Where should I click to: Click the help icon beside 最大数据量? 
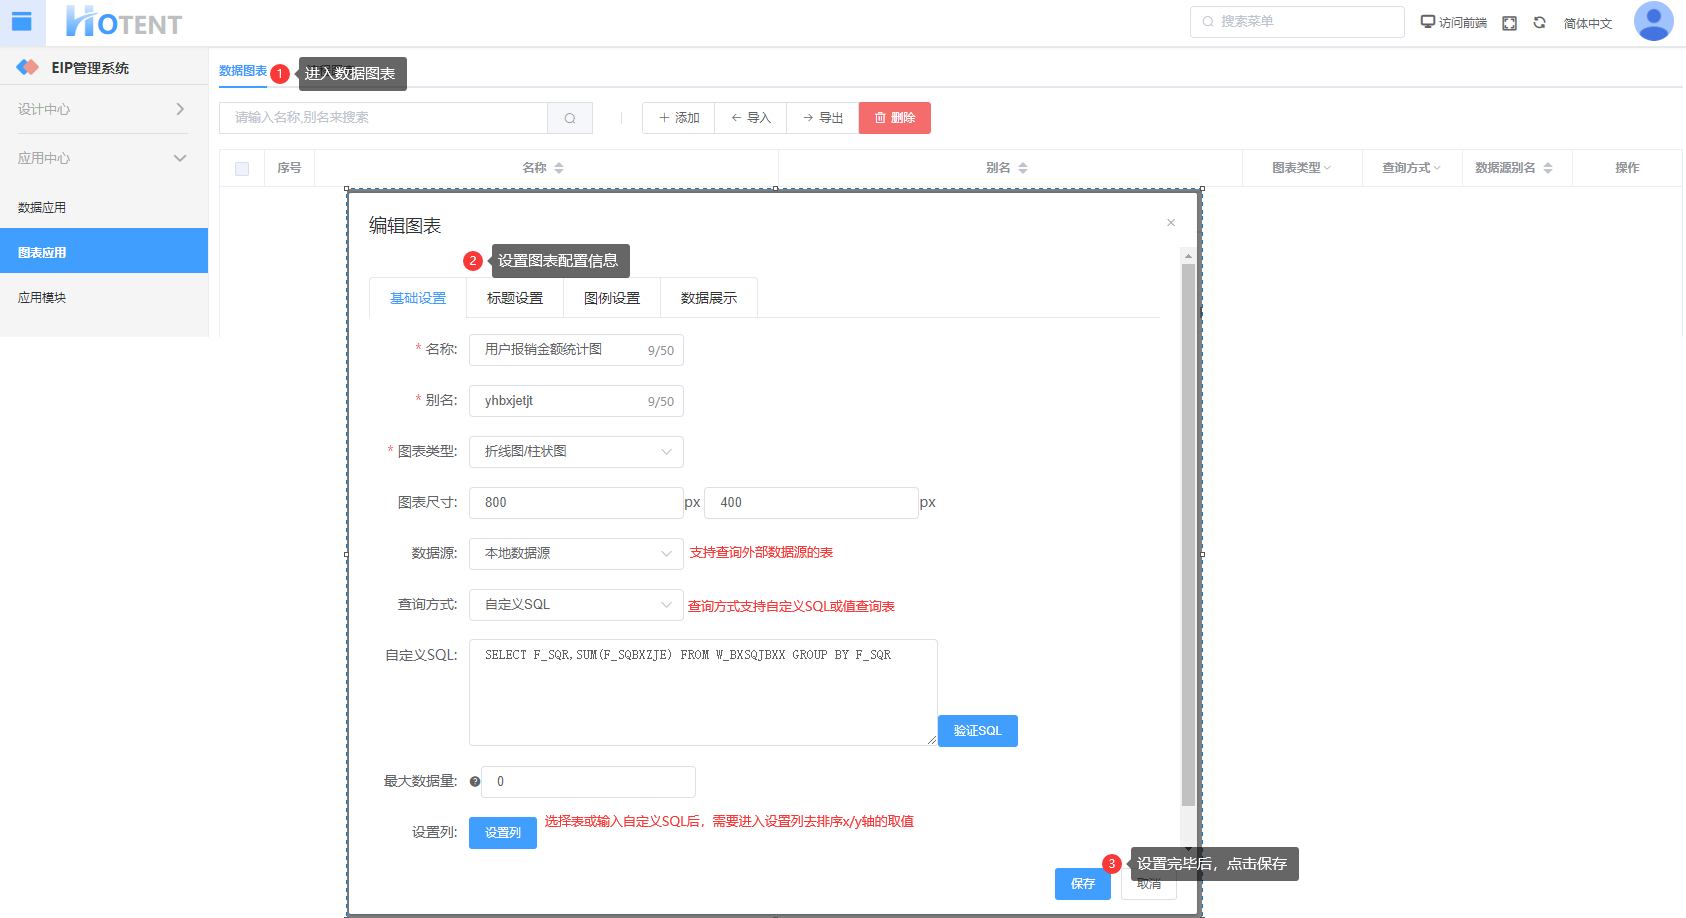(475, 782)
